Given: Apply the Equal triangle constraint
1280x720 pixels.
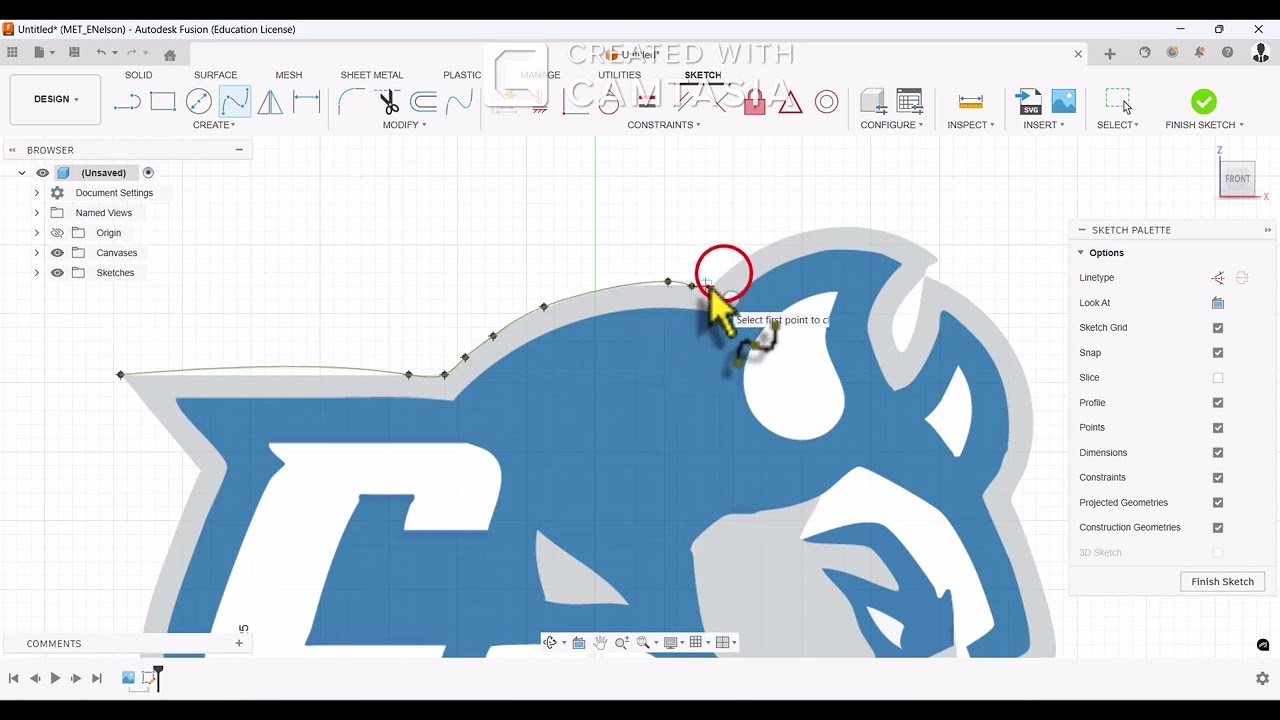Looking at the screenshot, I should [x=790, y=101].
